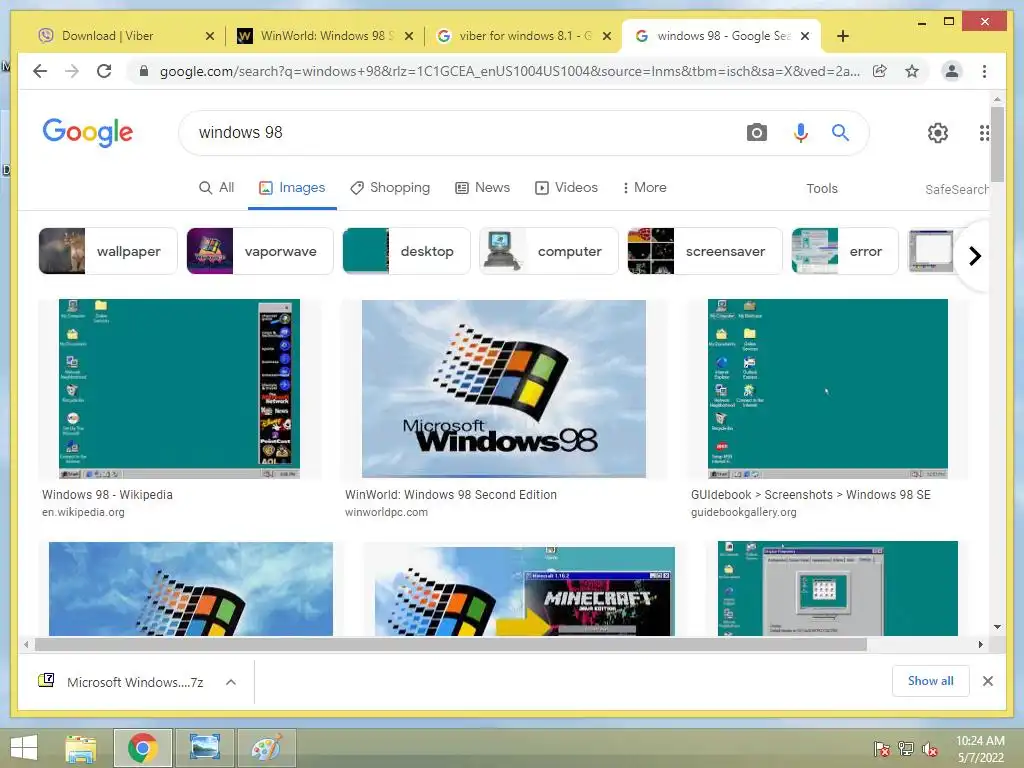Filter by the vaporwave chip
The height and width of the screenshot is (768, 1024).
pos(259,251)
